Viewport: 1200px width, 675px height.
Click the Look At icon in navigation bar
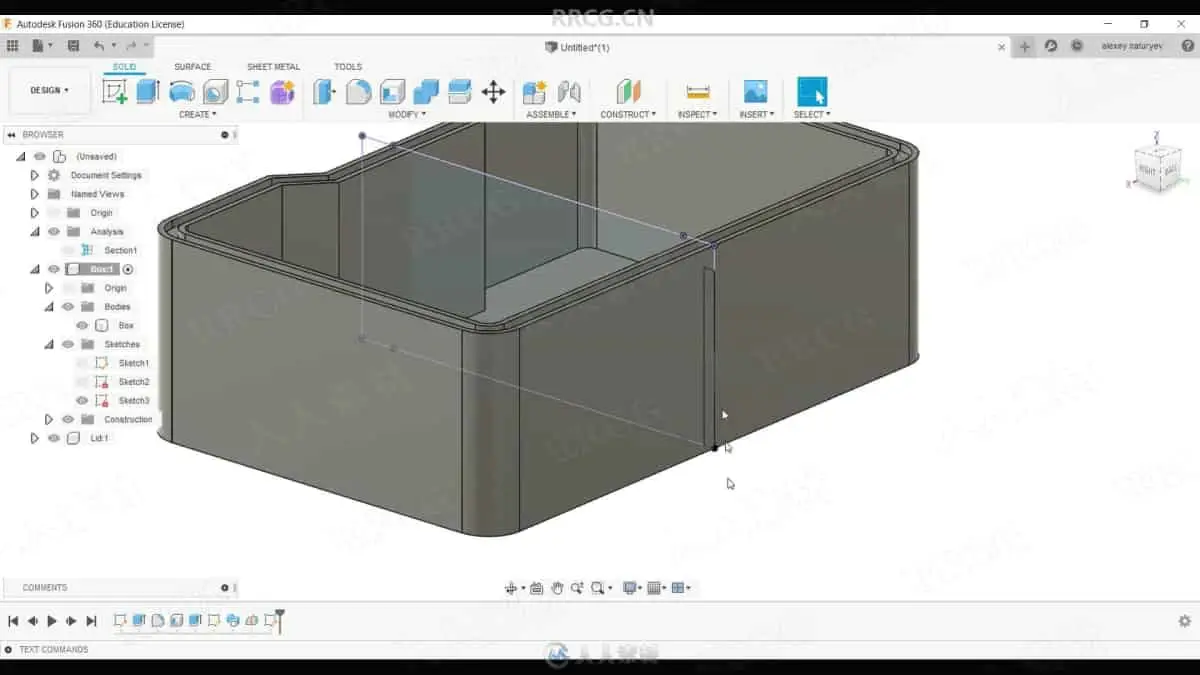click(x=536, y=588)
